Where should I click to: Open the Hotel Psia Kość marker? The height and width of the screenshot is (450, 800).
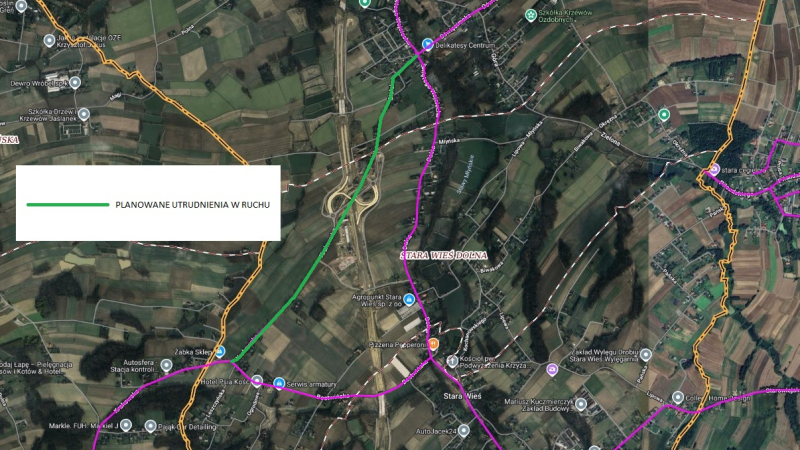(x=257, y=381)
